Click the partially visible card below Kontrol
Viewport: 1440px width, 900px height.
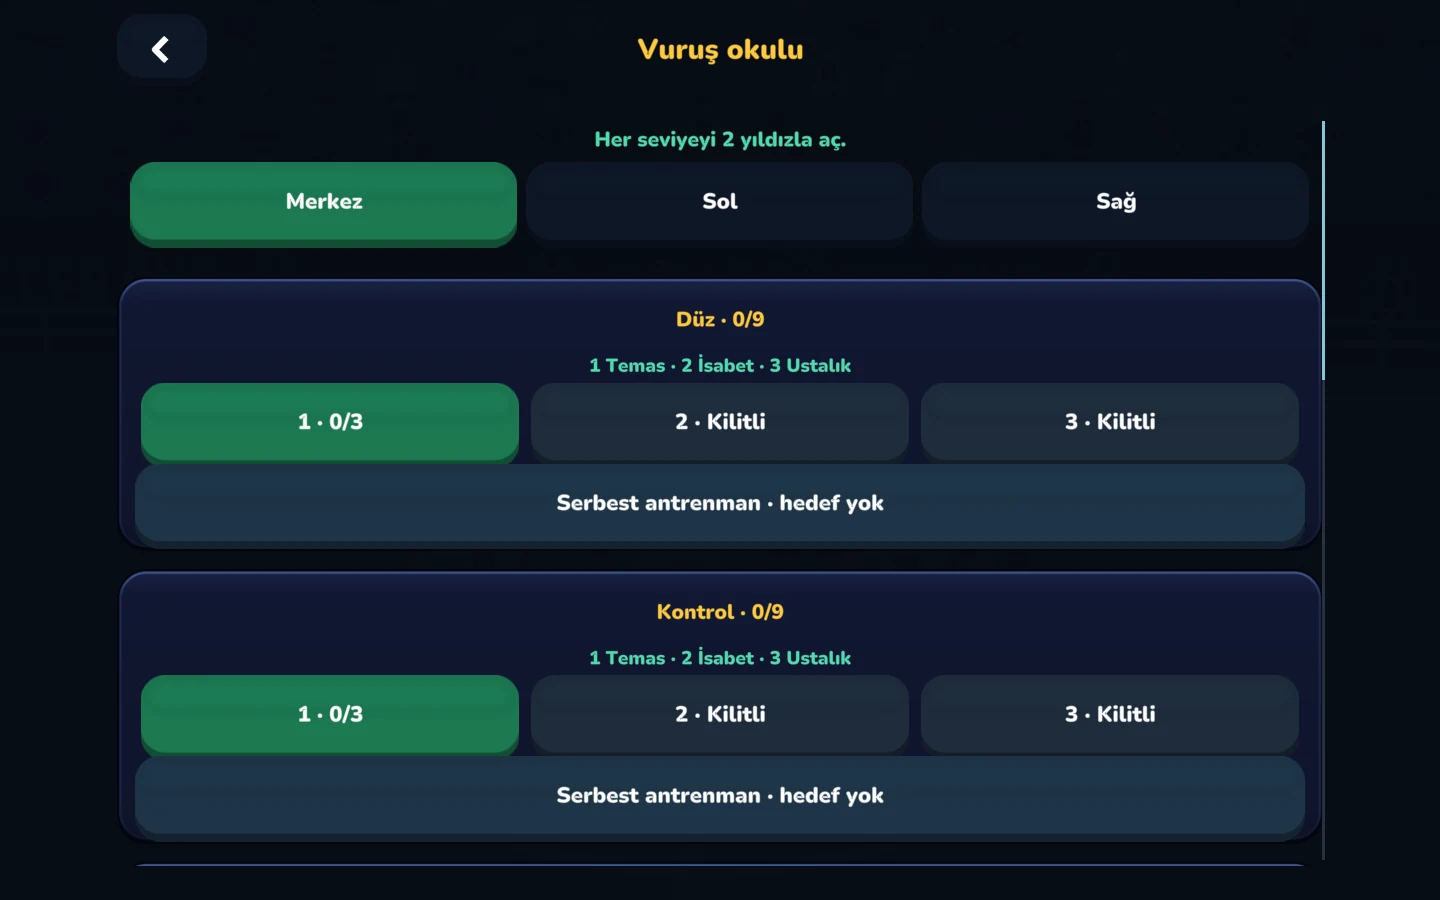point(720,866)
